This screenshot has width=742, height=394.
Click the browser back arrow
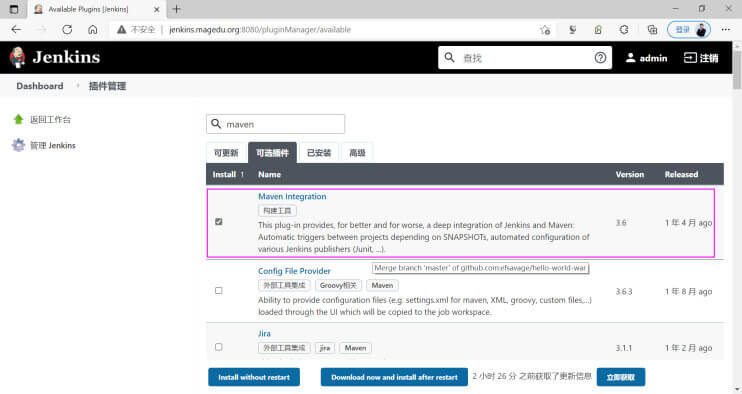[16, 29]
